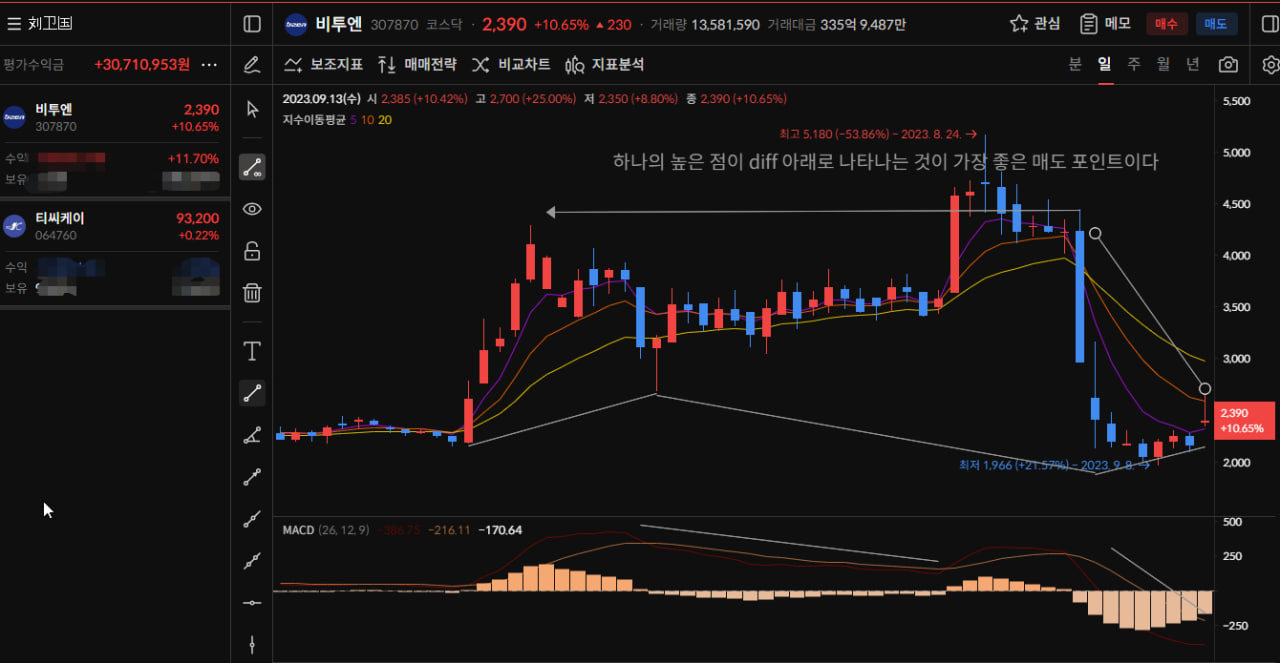
Task: Click the 평가수익금 +30,710,953원 value
Action: [x=142, y=64]
